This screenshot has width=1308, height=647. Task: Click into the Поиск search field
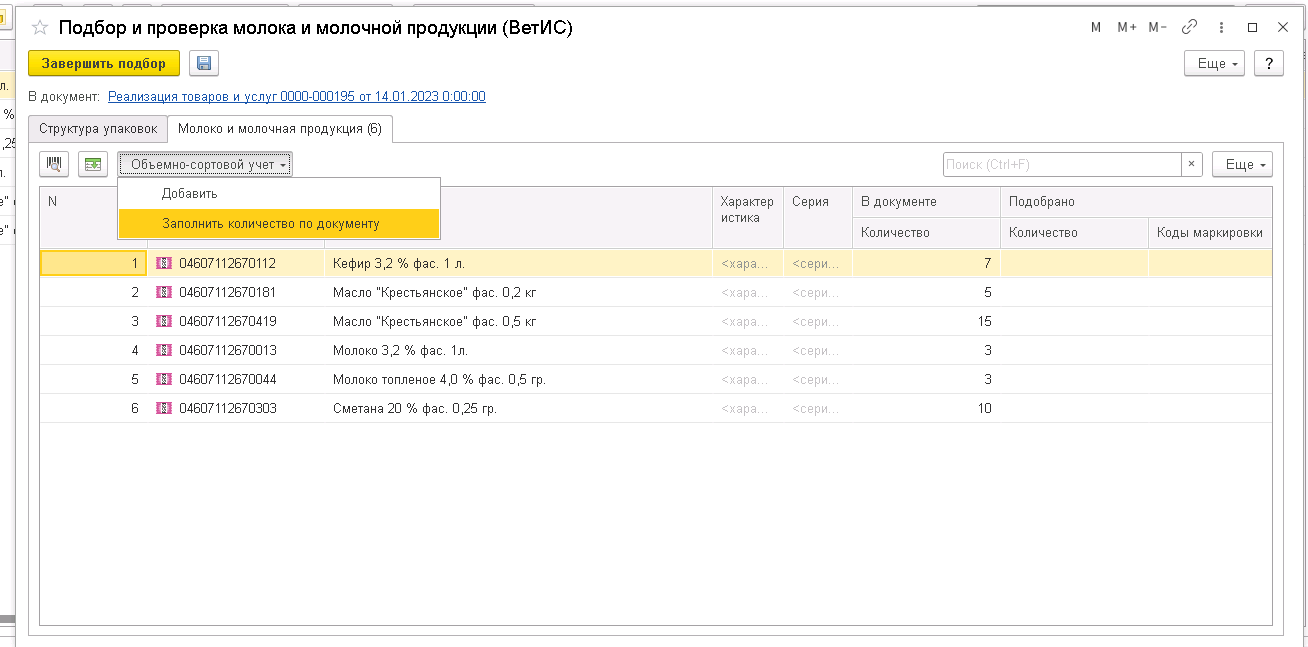coord(1060,164)
